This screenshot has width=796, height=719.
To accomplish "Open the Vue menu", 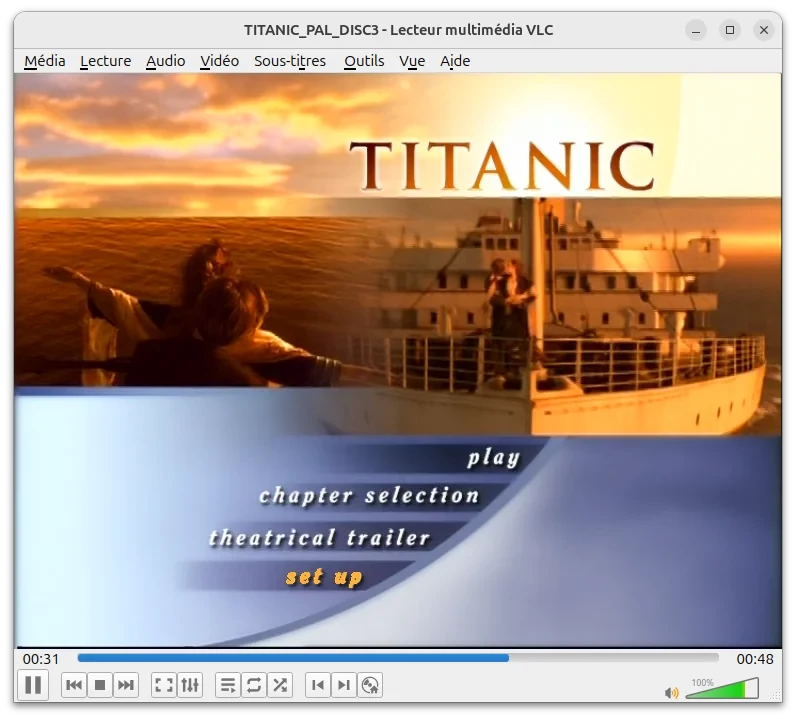I will pos(412,61).
